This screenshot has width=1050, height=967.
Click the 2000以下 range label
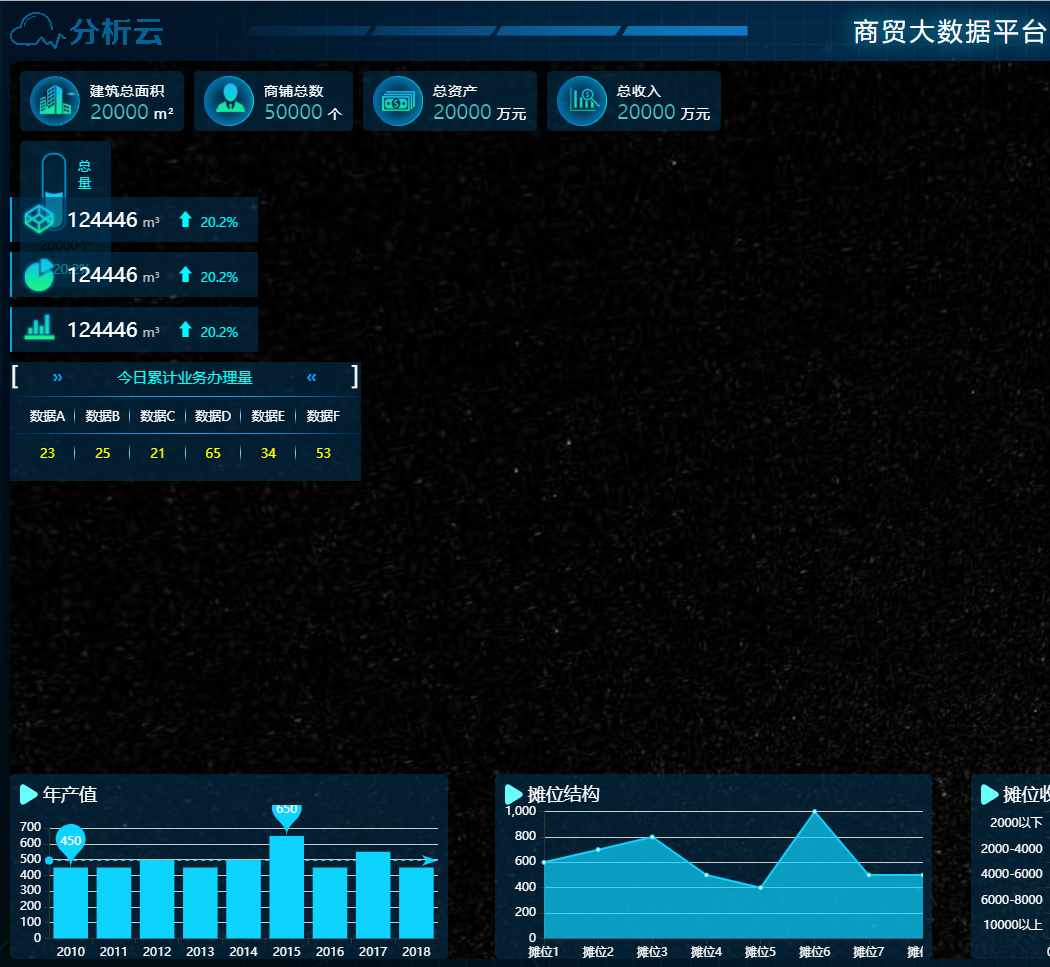click(x=1017, y=823)
